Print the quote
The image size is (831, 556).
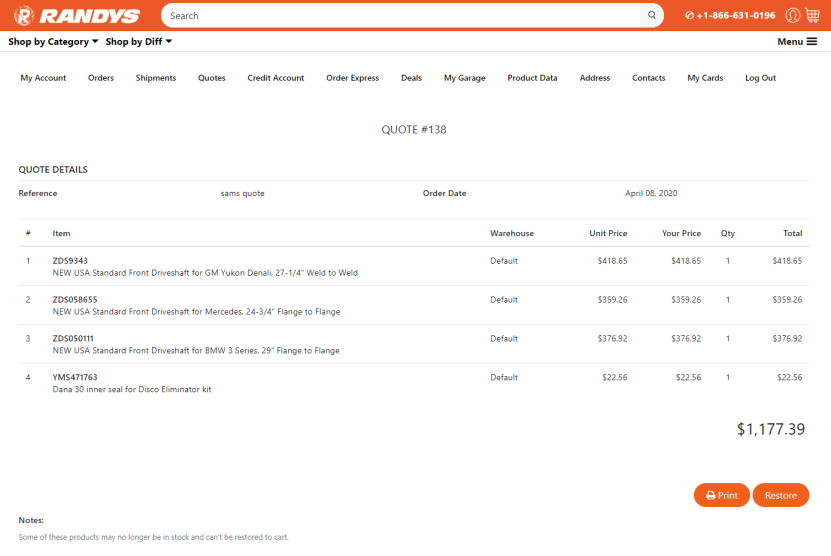pyautogui.click(x=721, y=495)
